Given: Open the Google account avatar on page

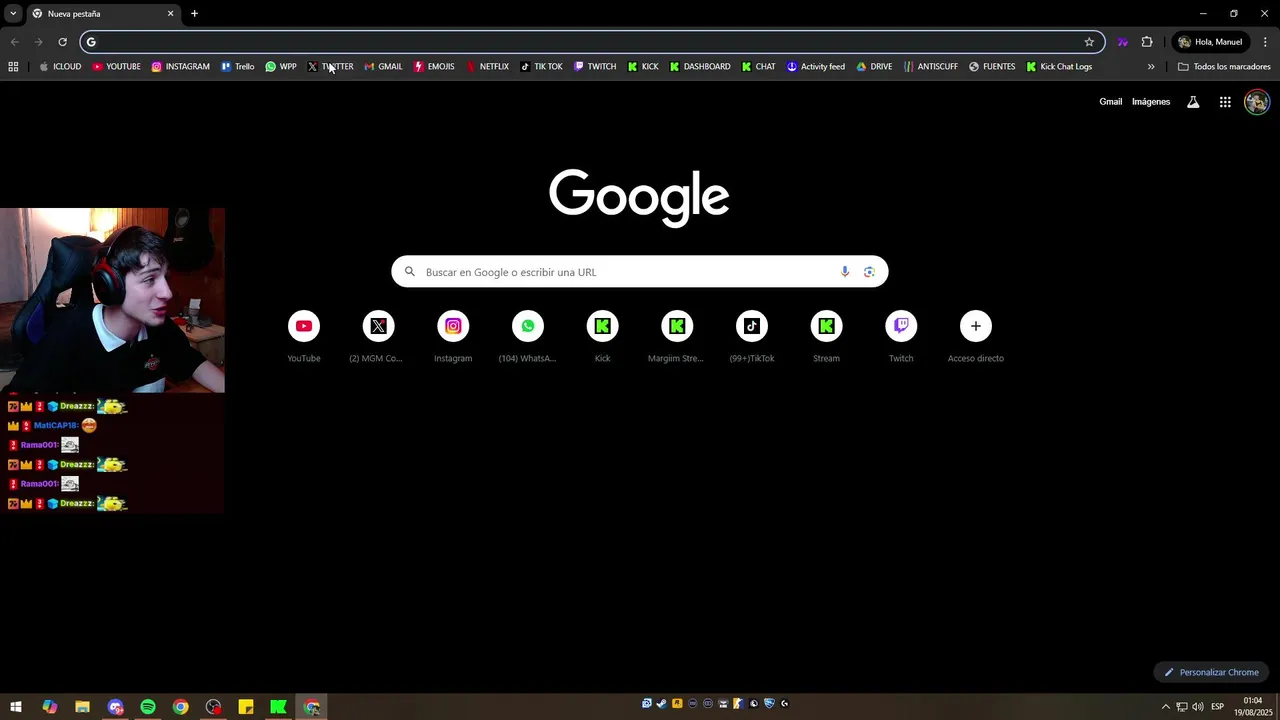Looking at the screenshot, I should pyautogui.click(x=1257, y=102).
